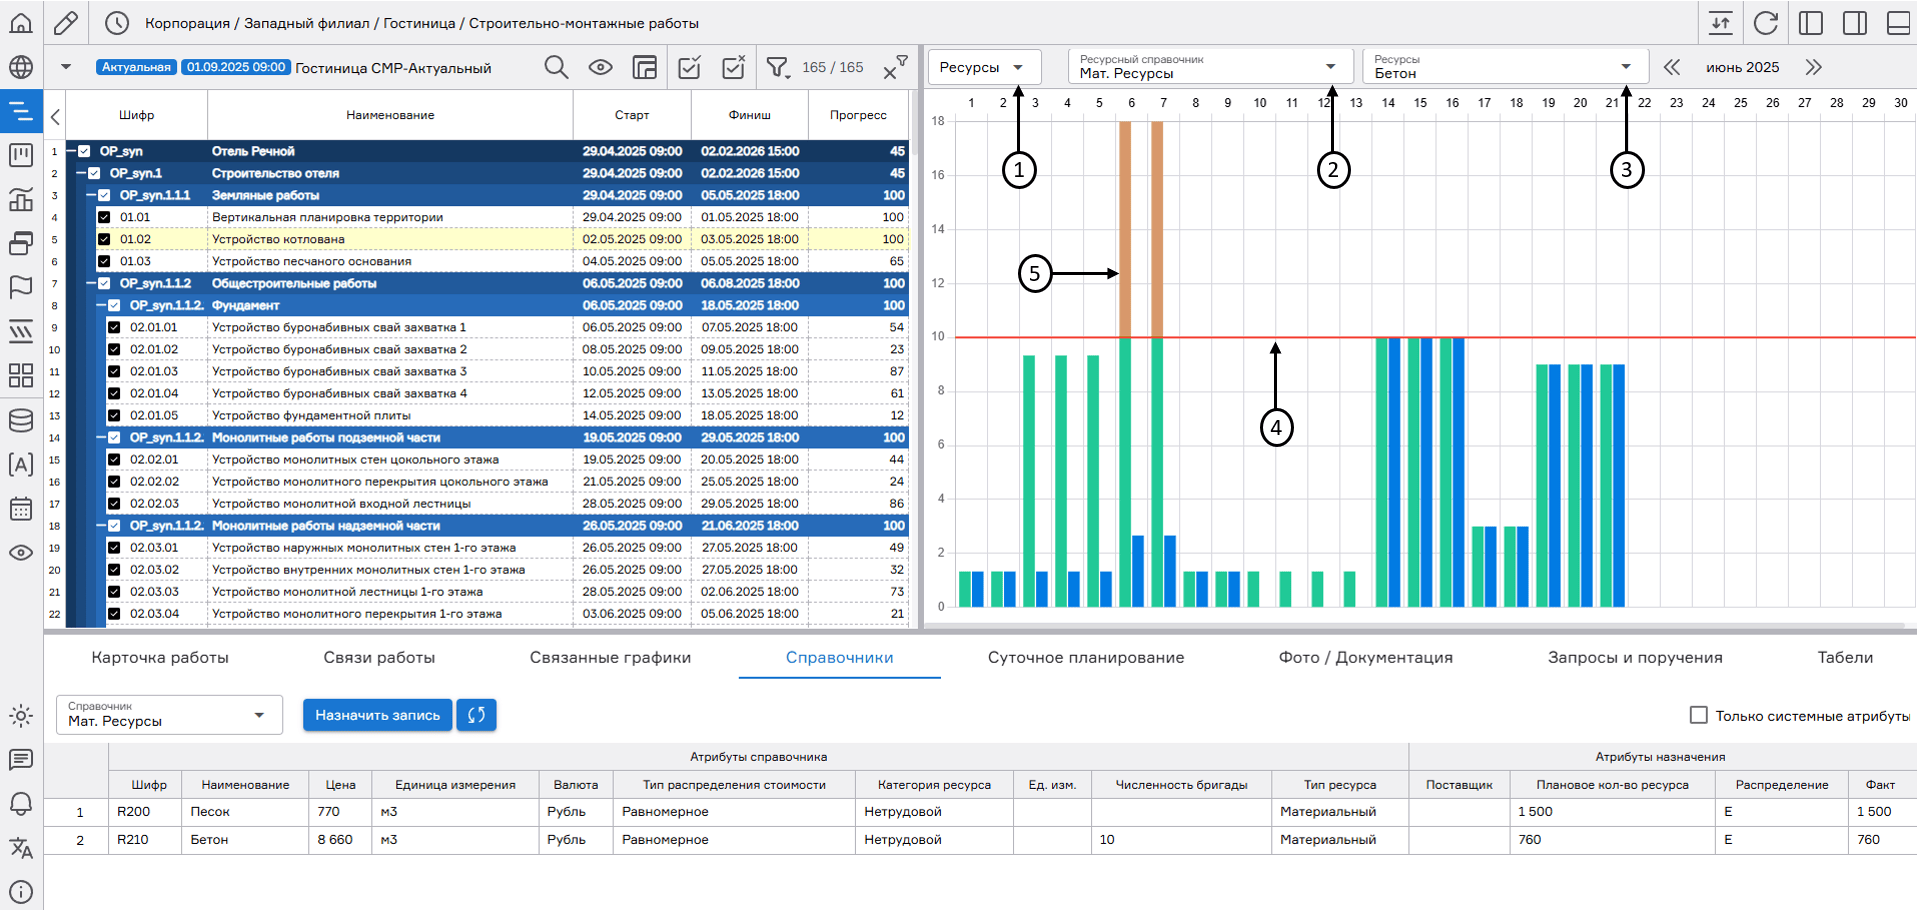Click the notifications bell icon in sidebar
The image size is (1917, 910).
21,804
